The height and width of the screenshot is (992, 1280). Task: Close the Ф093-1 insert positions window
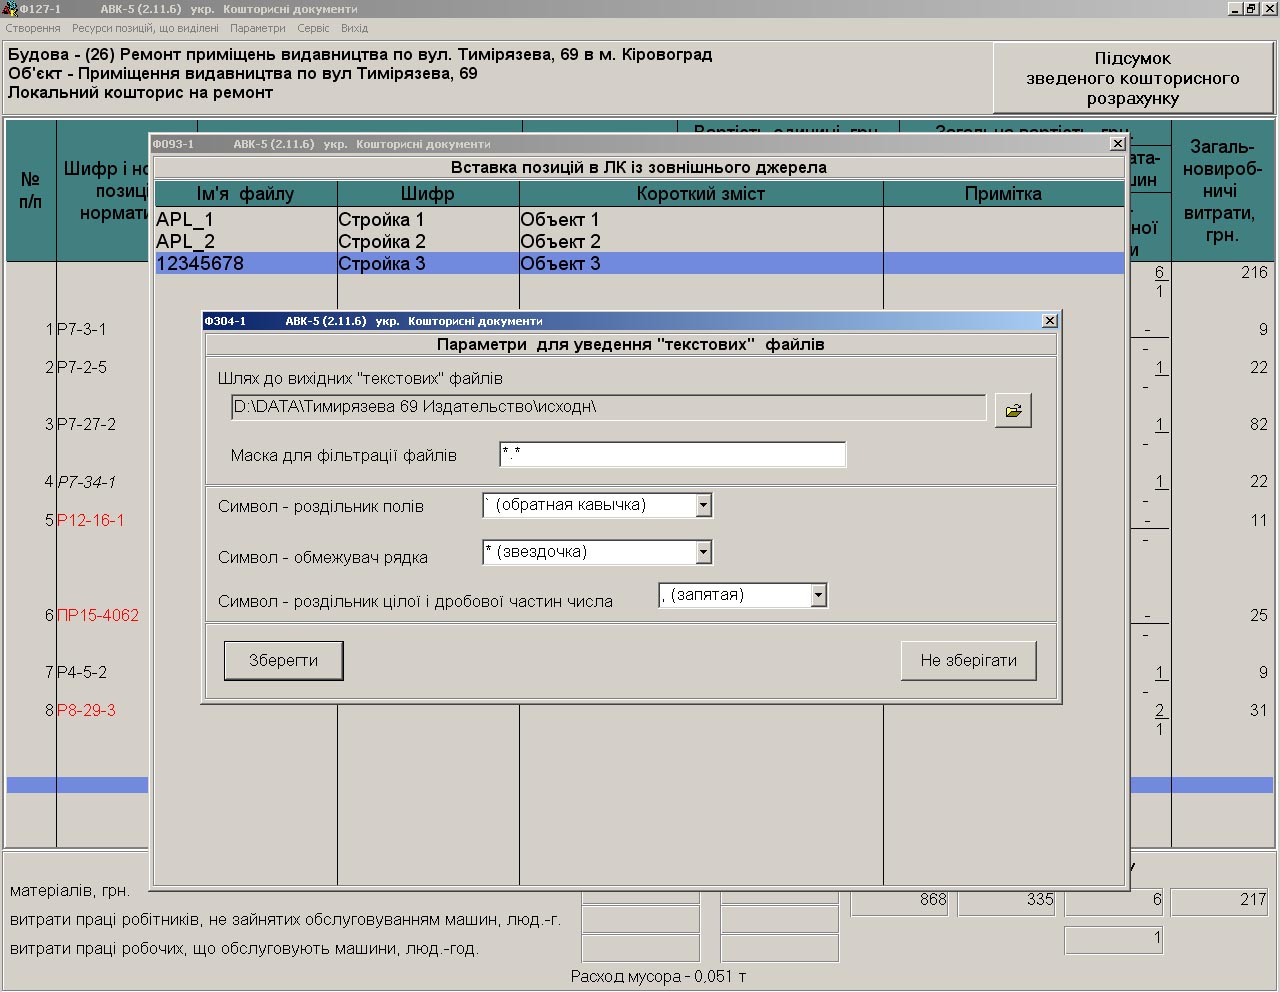[1117, 144]
